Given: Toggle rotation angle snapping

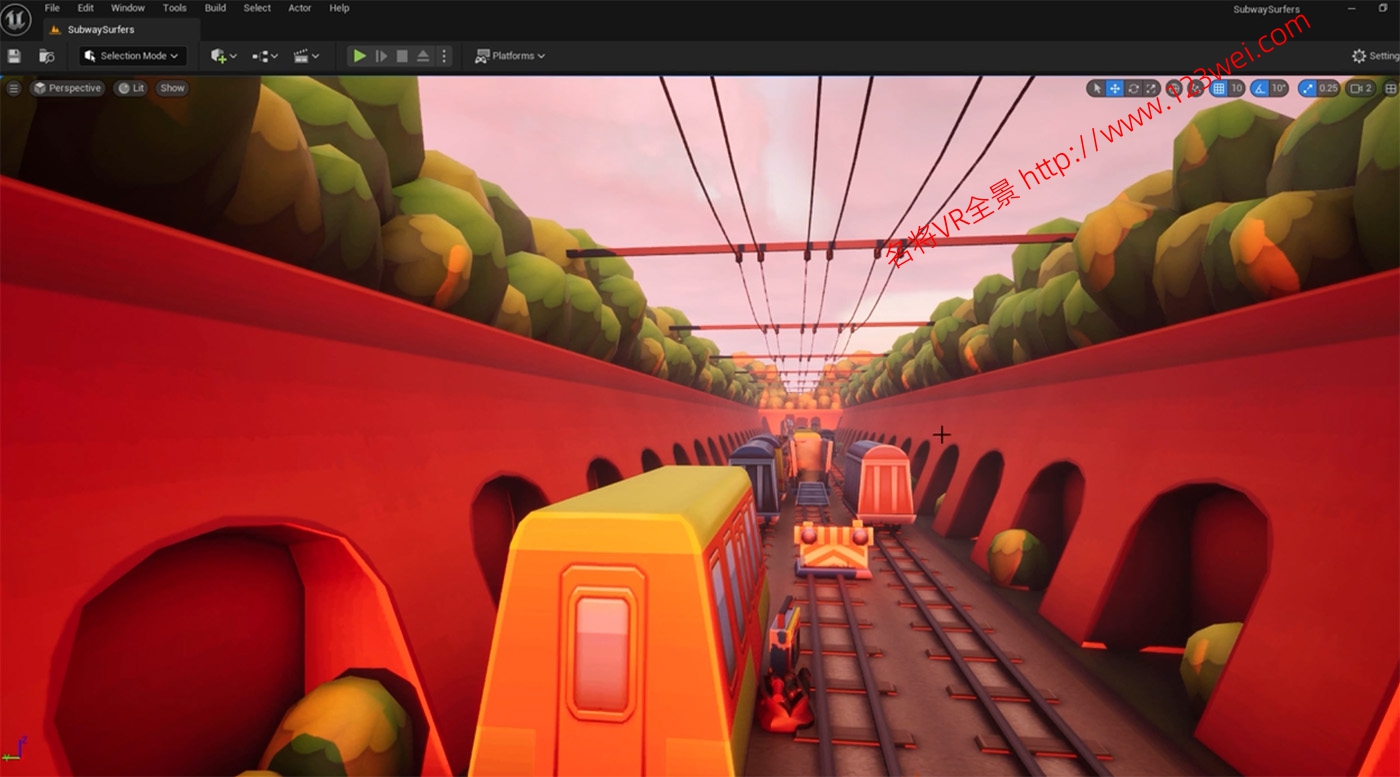Looking at the screenshot, I should click(1259, 88).
